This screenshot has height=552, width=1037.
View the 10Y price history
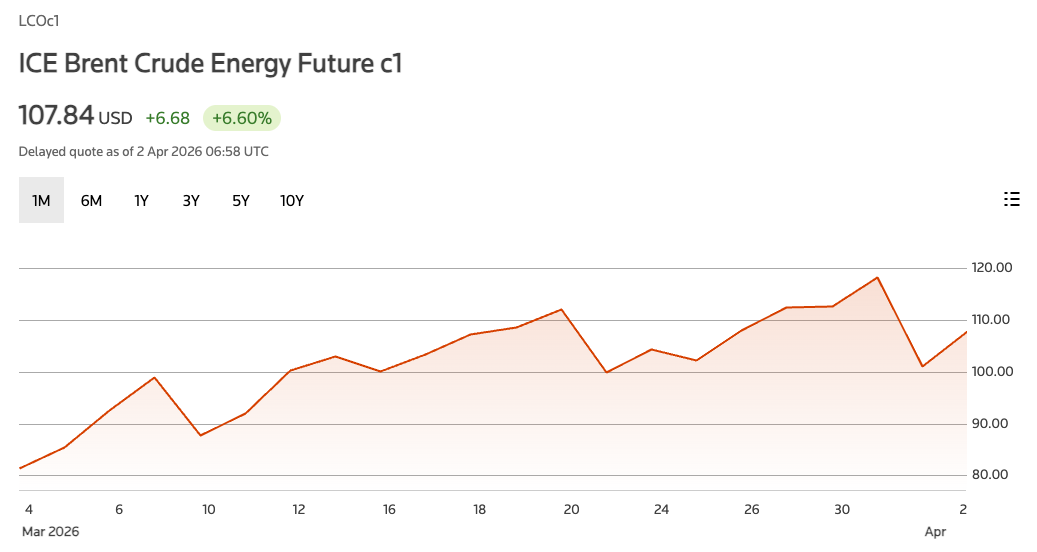(x=292, y=200)
